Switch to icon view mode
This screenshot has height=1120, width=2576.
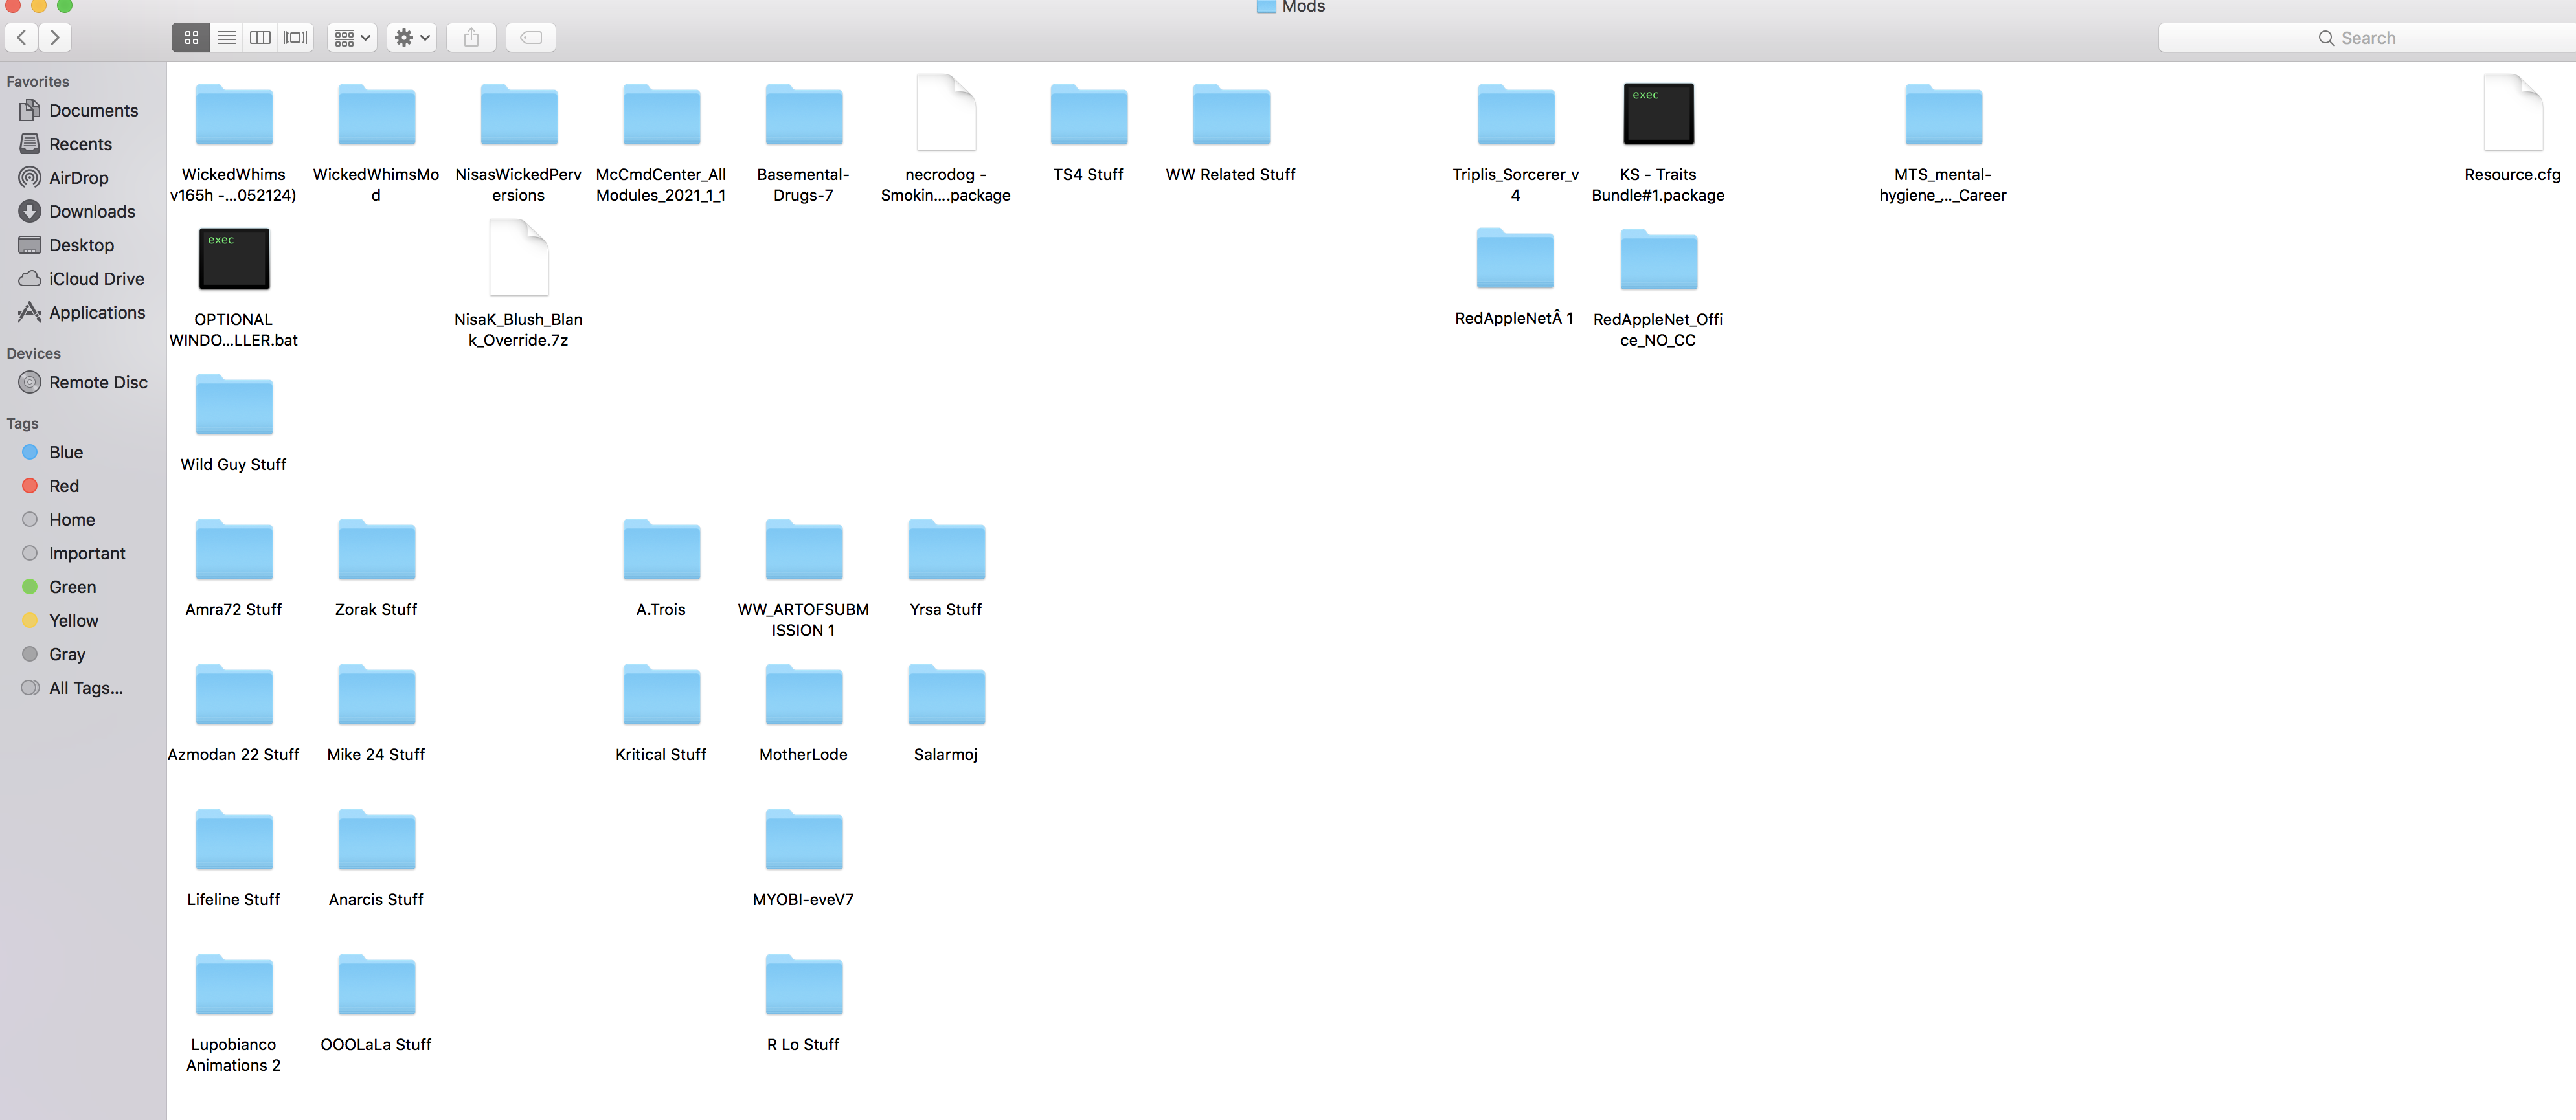coord(191,38)
